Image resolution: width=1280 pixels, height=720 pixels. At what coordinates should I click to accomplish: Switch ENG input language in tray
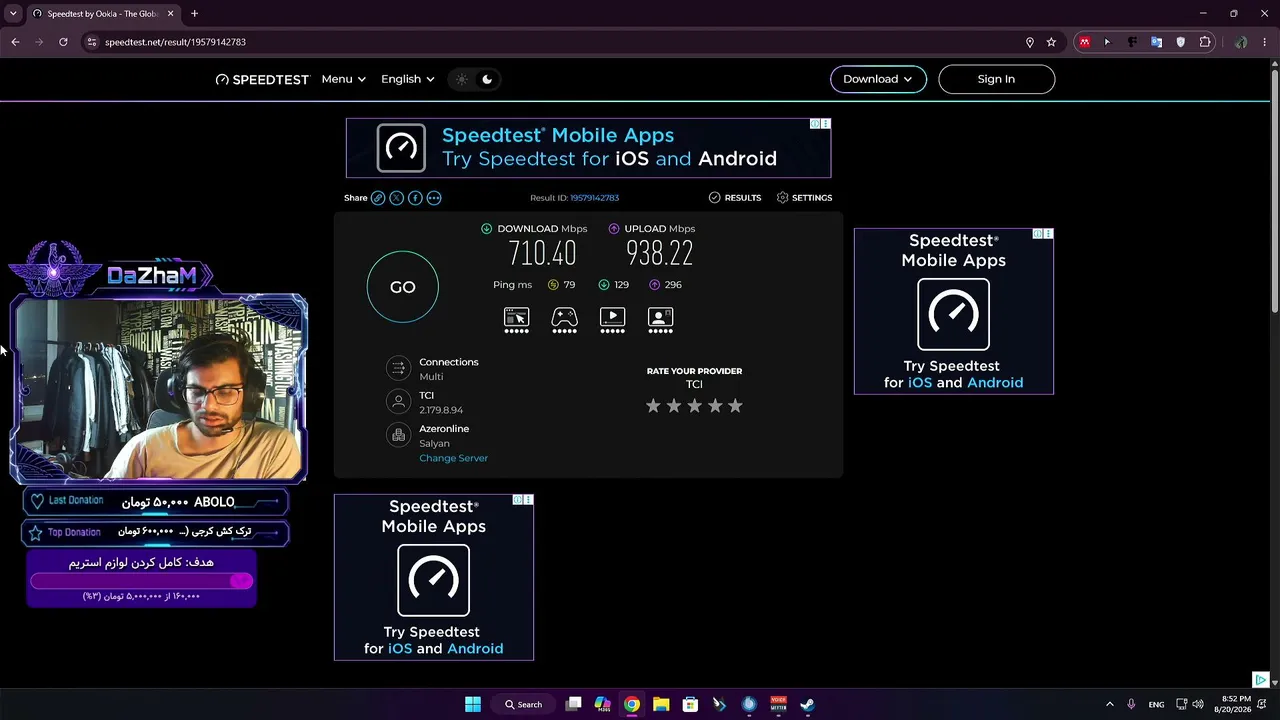coord(1156,704)
